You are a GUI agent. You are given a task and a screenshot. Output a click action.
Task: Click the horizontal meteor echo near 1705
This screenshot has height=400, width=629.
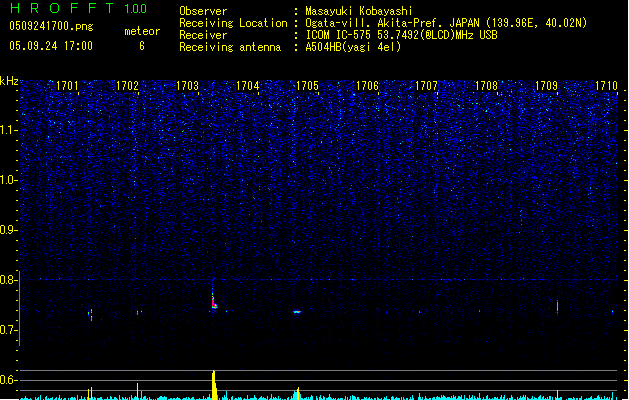[297, 312]
